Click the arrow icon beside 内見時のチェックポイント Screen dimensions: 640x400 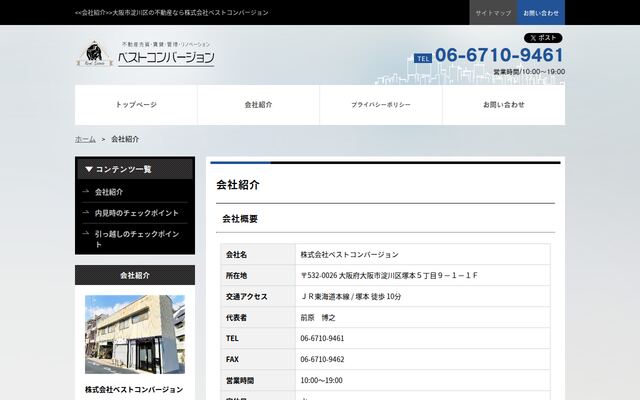point(86,212)
